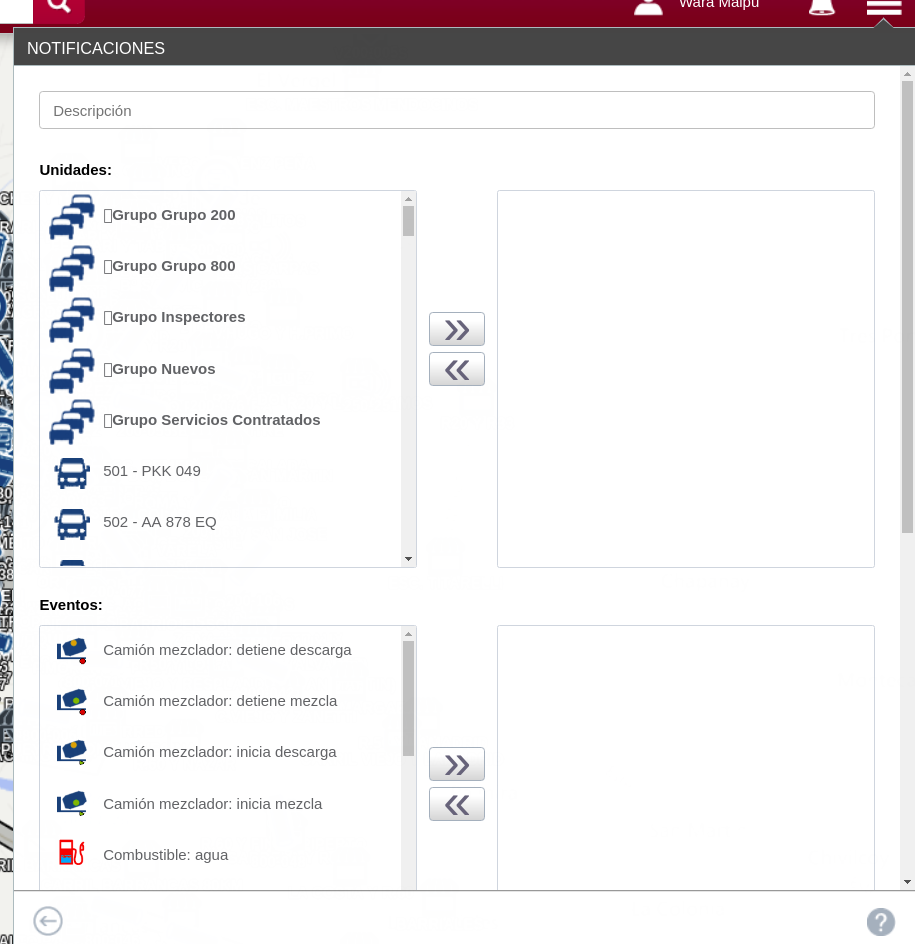Screen dimensions: 915x944
Task: Open help question mark icon
Action: click(x=880, y=921)
